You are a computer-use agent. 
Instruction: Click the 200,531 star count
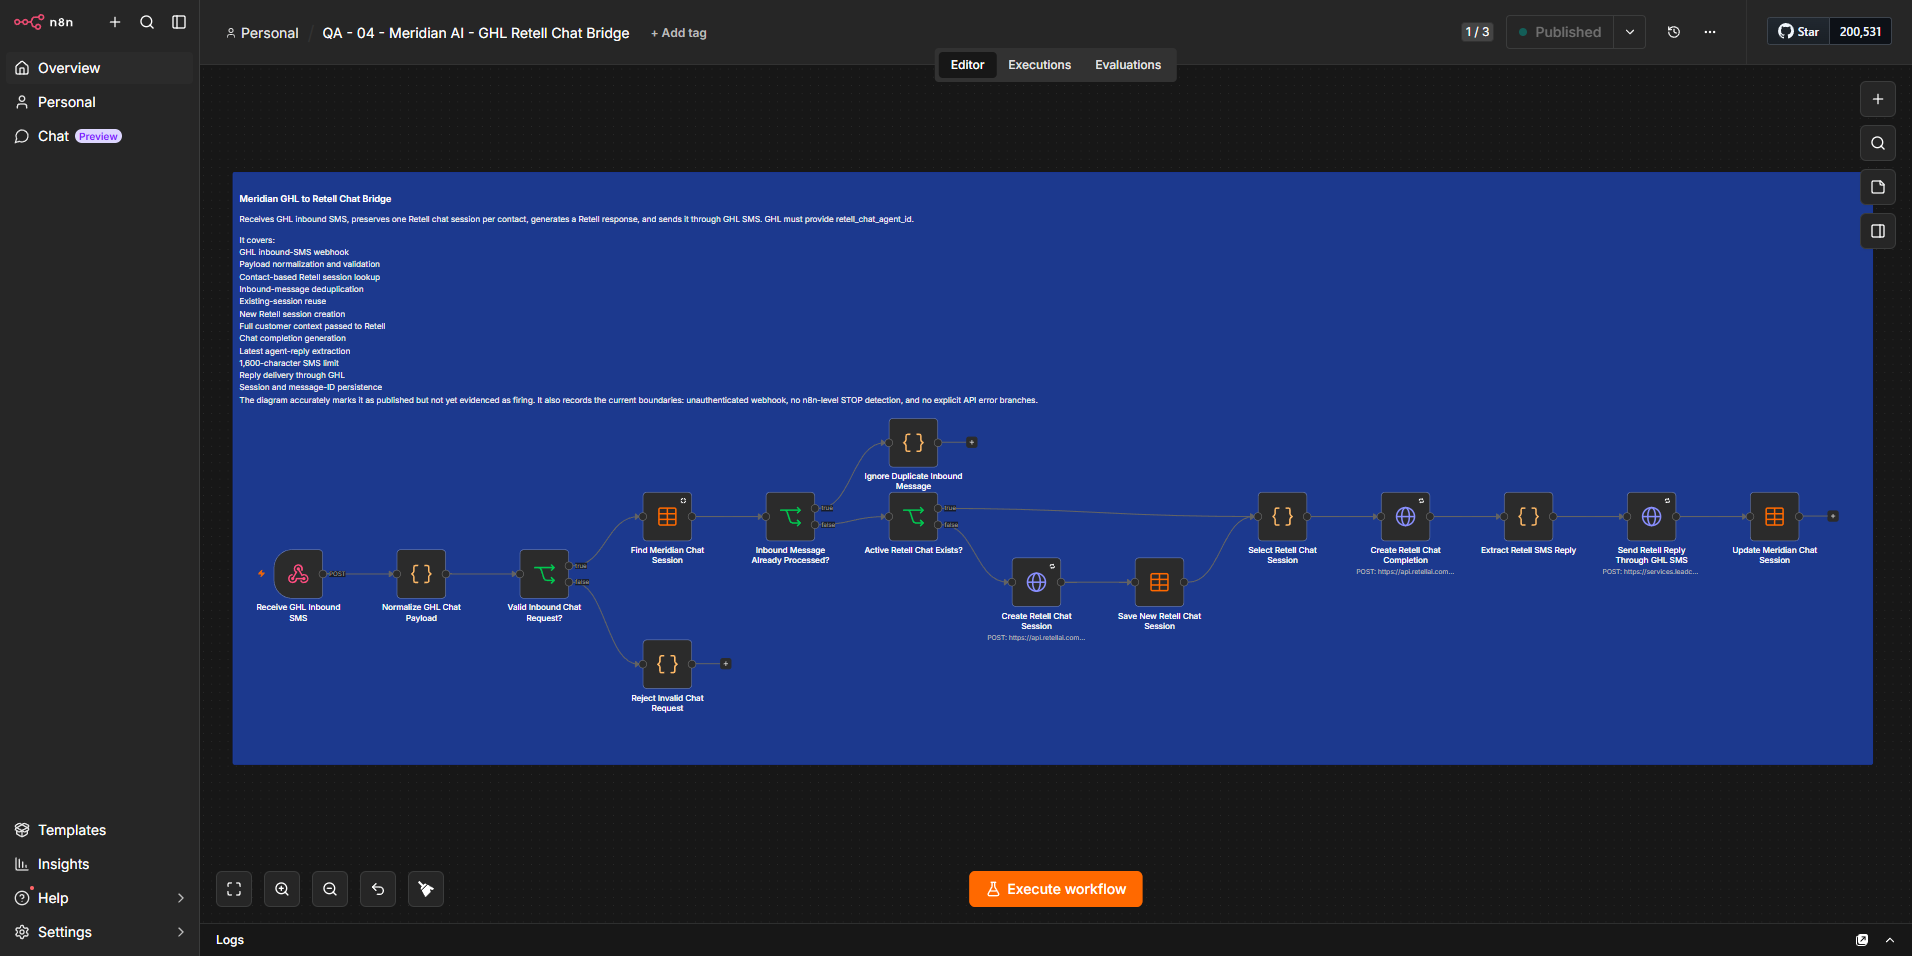pyautogui.click(x=1860, y=32)
